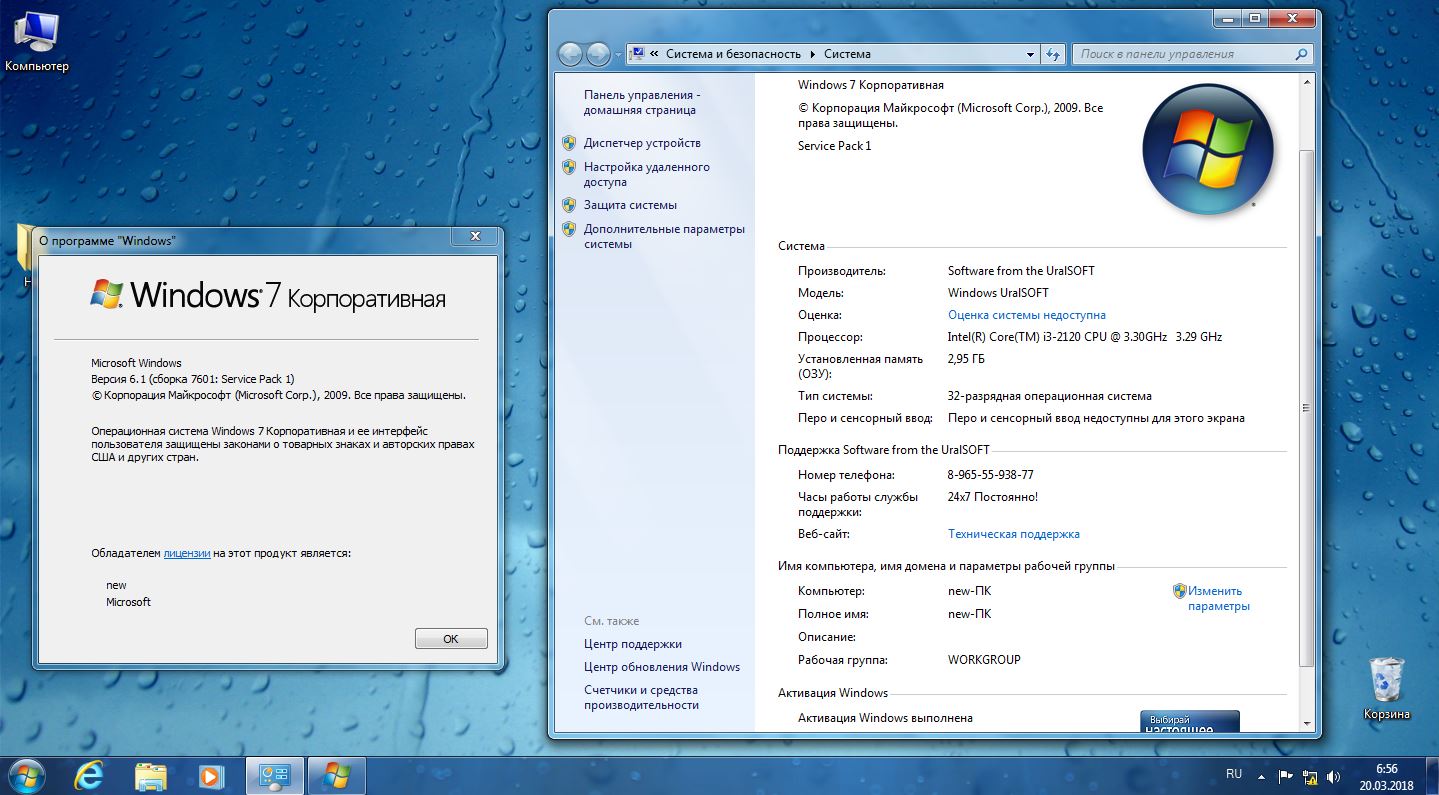Open the address bar history dropdown
Viewport: 1439px width, 795px height.
[1031, 54]
